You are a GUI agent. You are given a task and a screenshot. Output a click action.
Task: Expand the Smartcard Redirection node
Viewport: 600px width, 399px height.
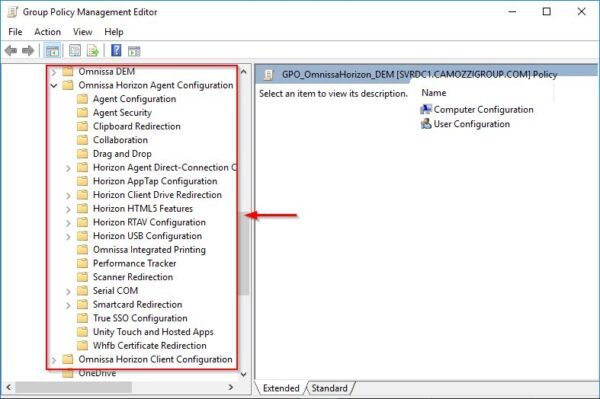68,305
